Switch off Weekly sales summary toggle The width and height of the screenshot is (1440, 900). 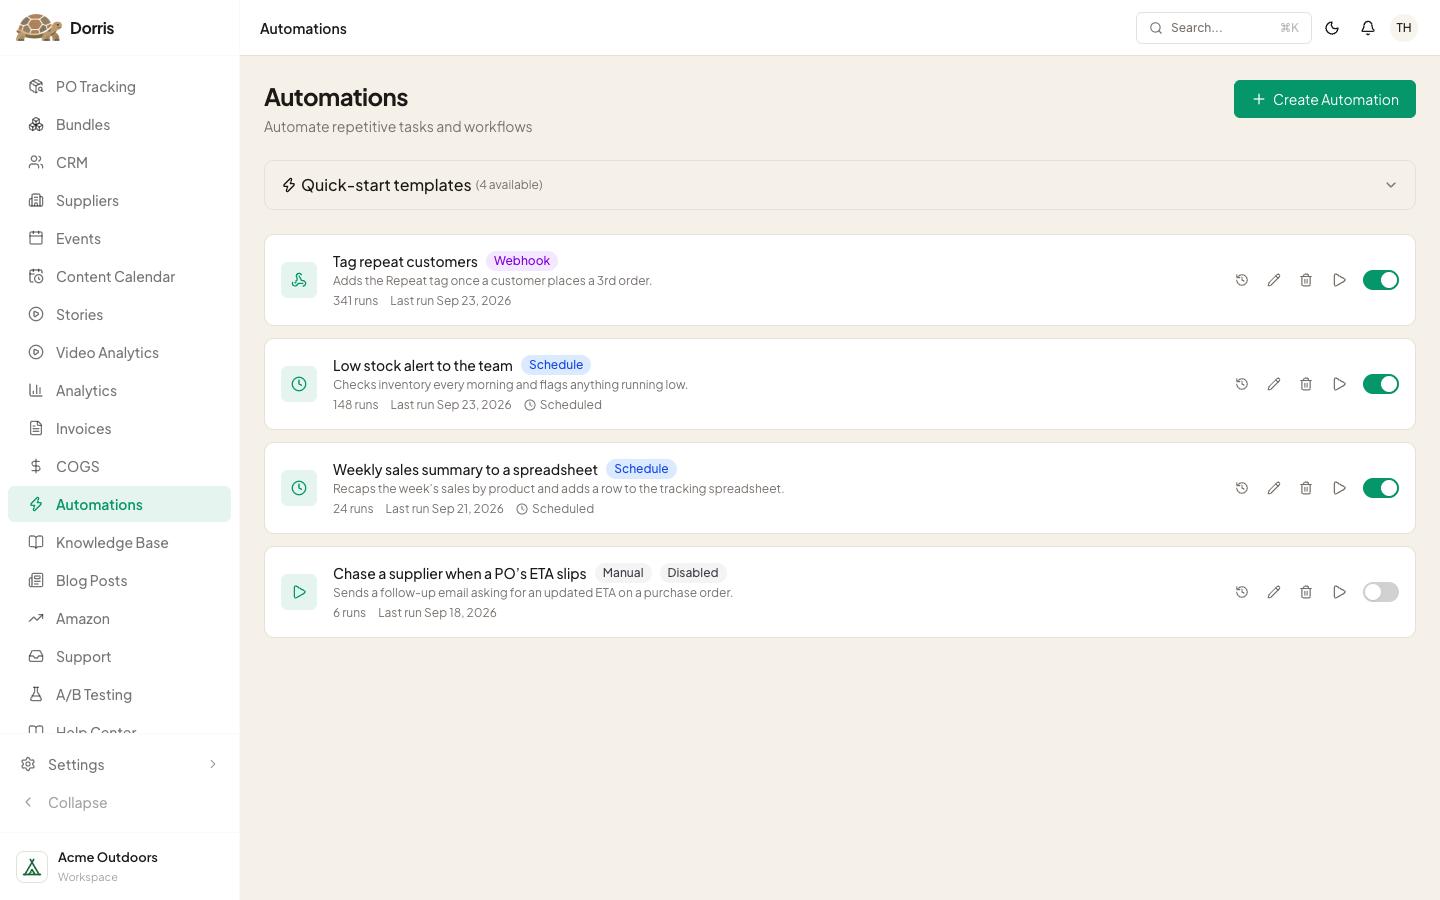(x=1381, y=488)
